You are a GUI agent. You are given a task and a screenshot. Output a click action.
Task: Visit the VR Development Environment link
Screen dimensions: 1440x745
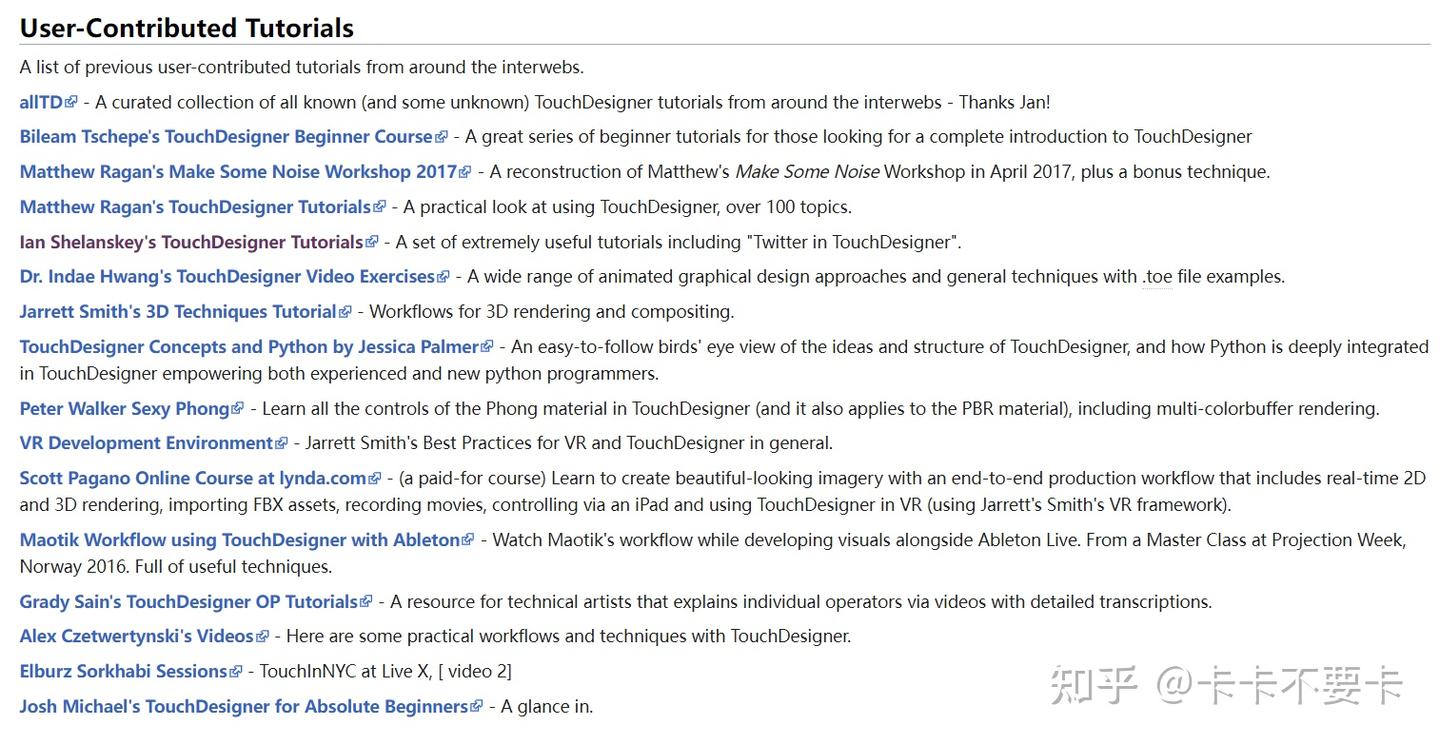point(146,443)
